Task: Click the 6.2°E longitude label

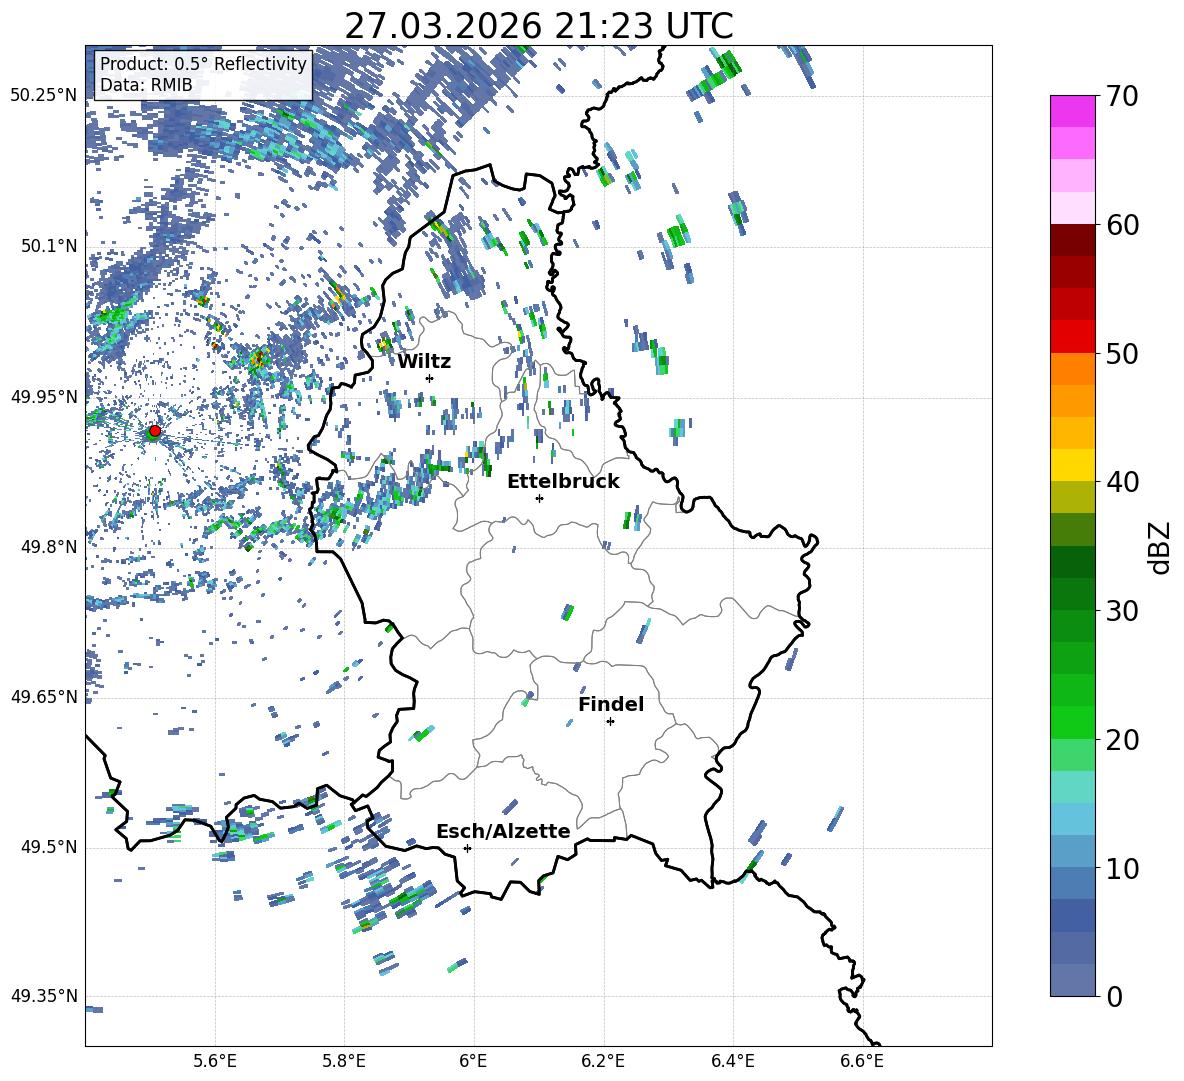Action: click(603, 1061)
